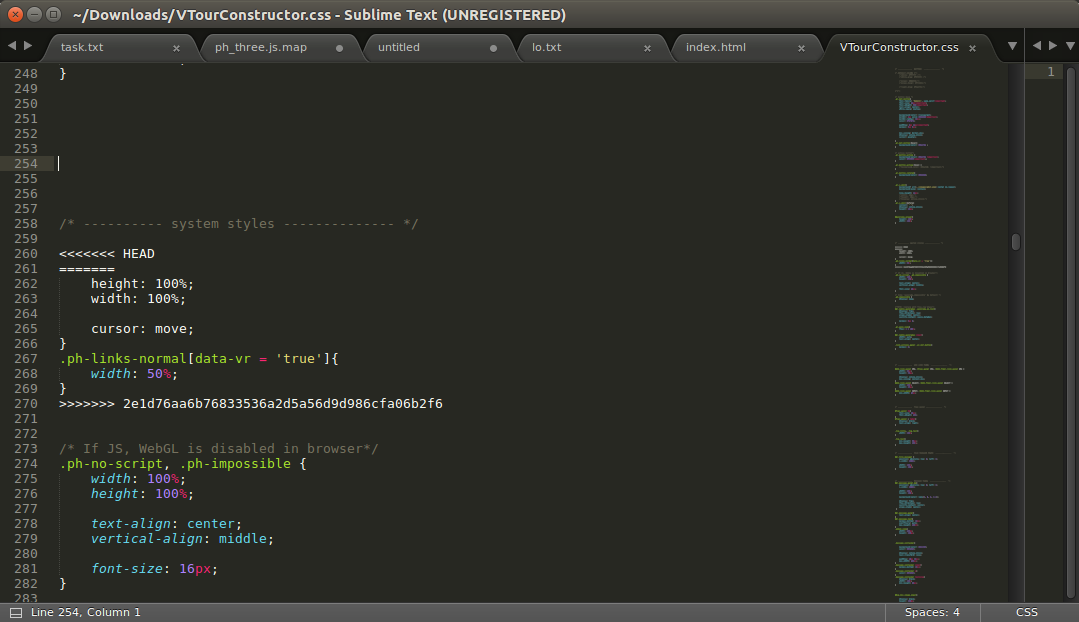This screenshot has height=622, width=1079.
Task: Close the task.txt tab
Action: [x=176, y=48]
